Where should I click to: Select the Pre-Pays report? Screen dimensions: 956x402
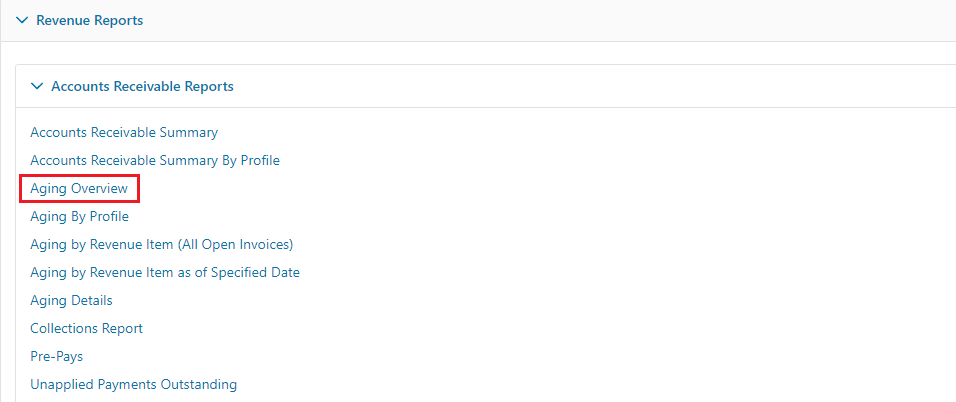pos(57,356)
